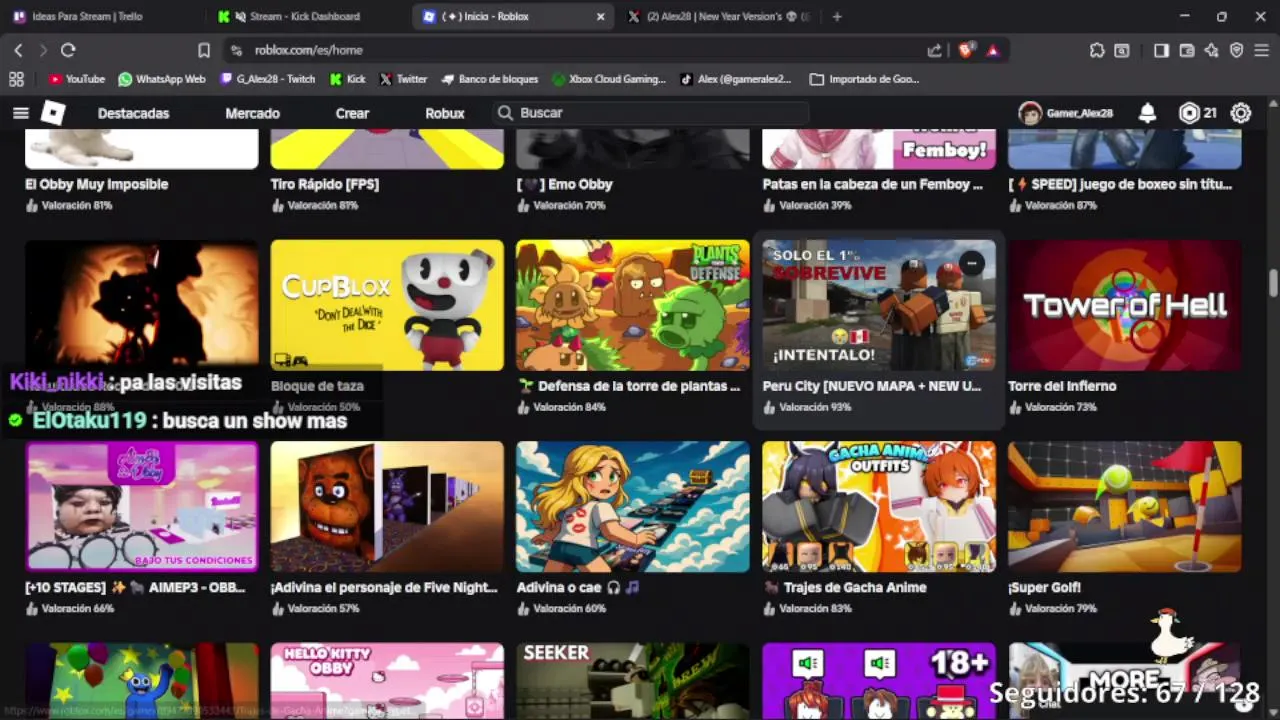Open the Robux balance icon

click(x=1189, y=113)
